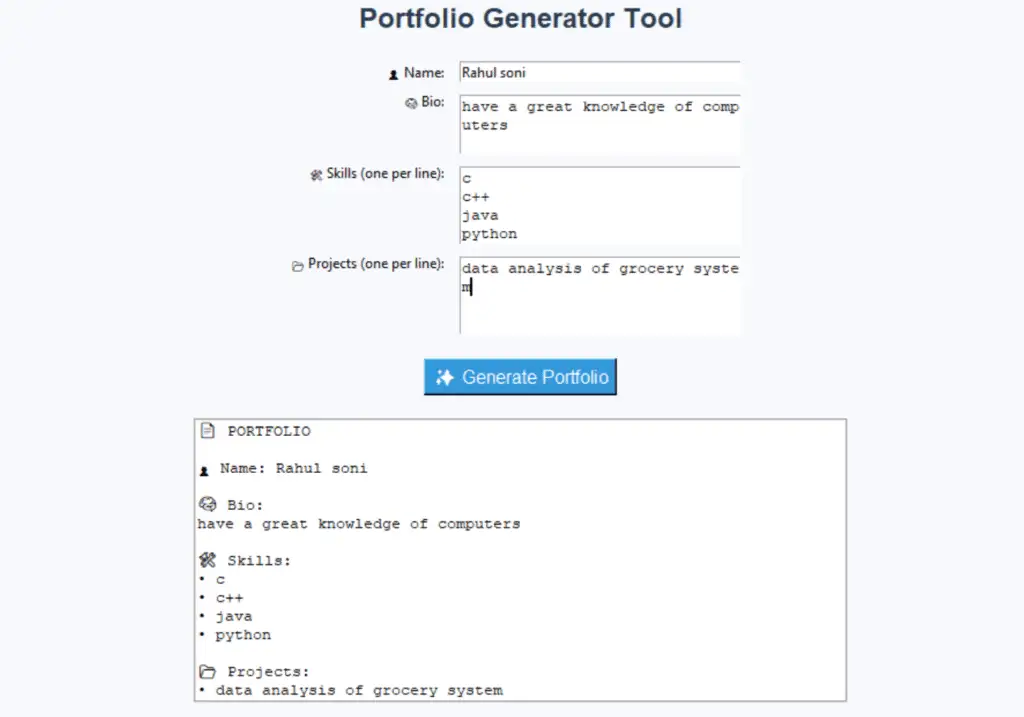1024x717 pixels.
Task: Click into the Bio text area
Action: pos(599,124)
